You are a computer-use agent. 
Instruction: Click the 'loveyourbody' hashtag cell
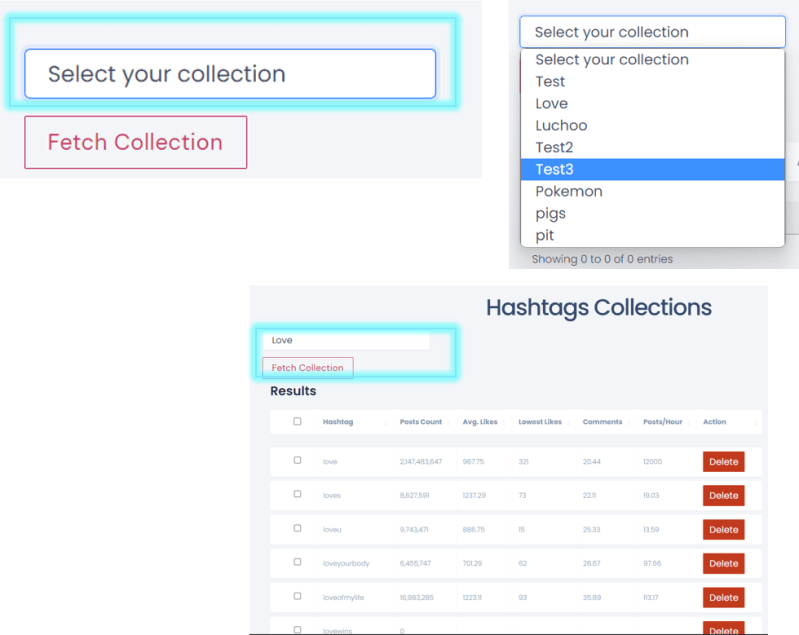pos(346,564)
